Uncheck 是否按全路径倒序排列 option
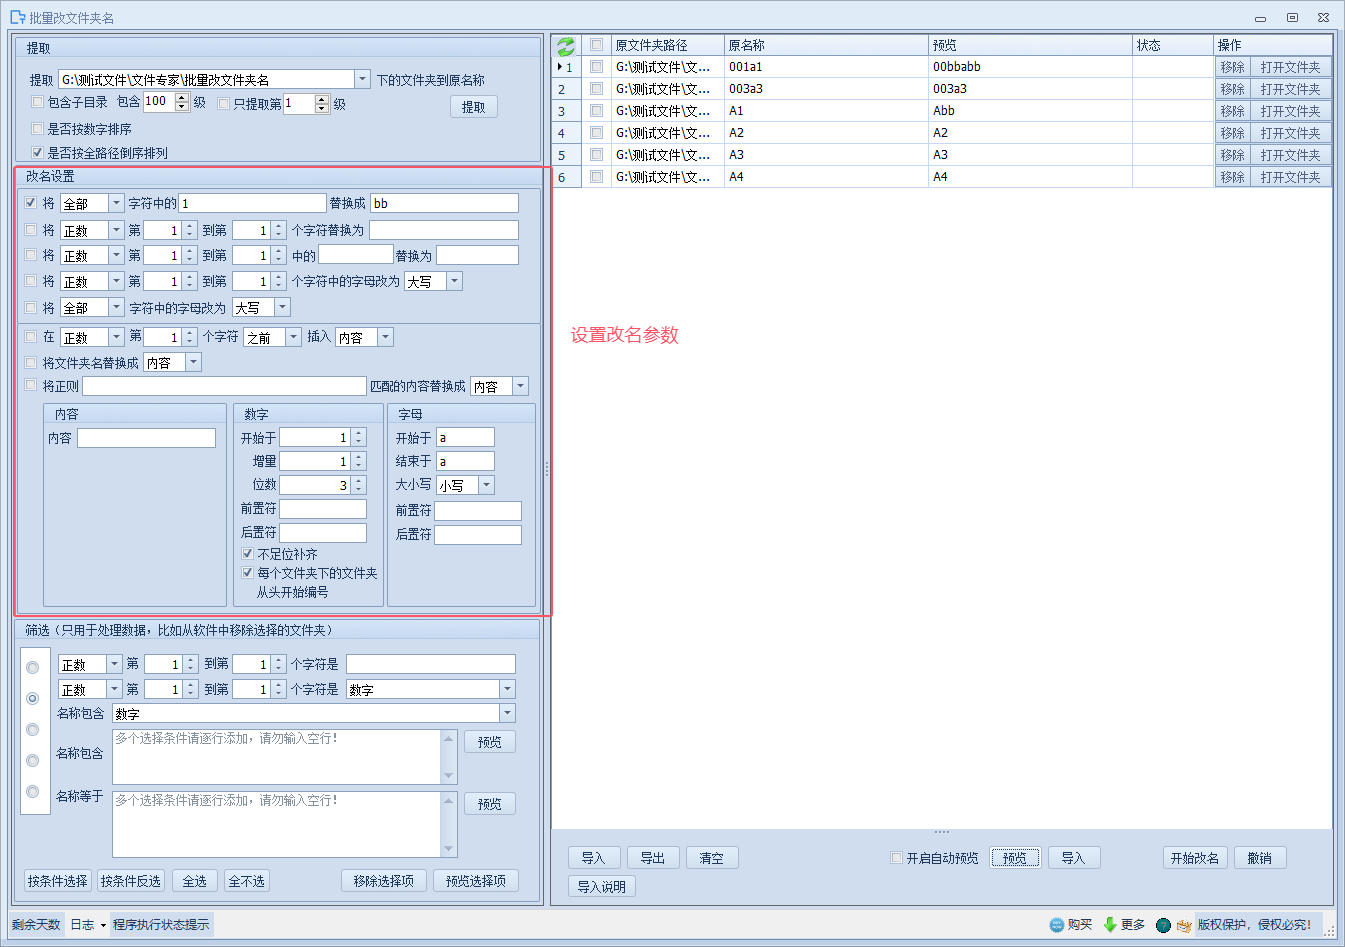 point(38,153)
